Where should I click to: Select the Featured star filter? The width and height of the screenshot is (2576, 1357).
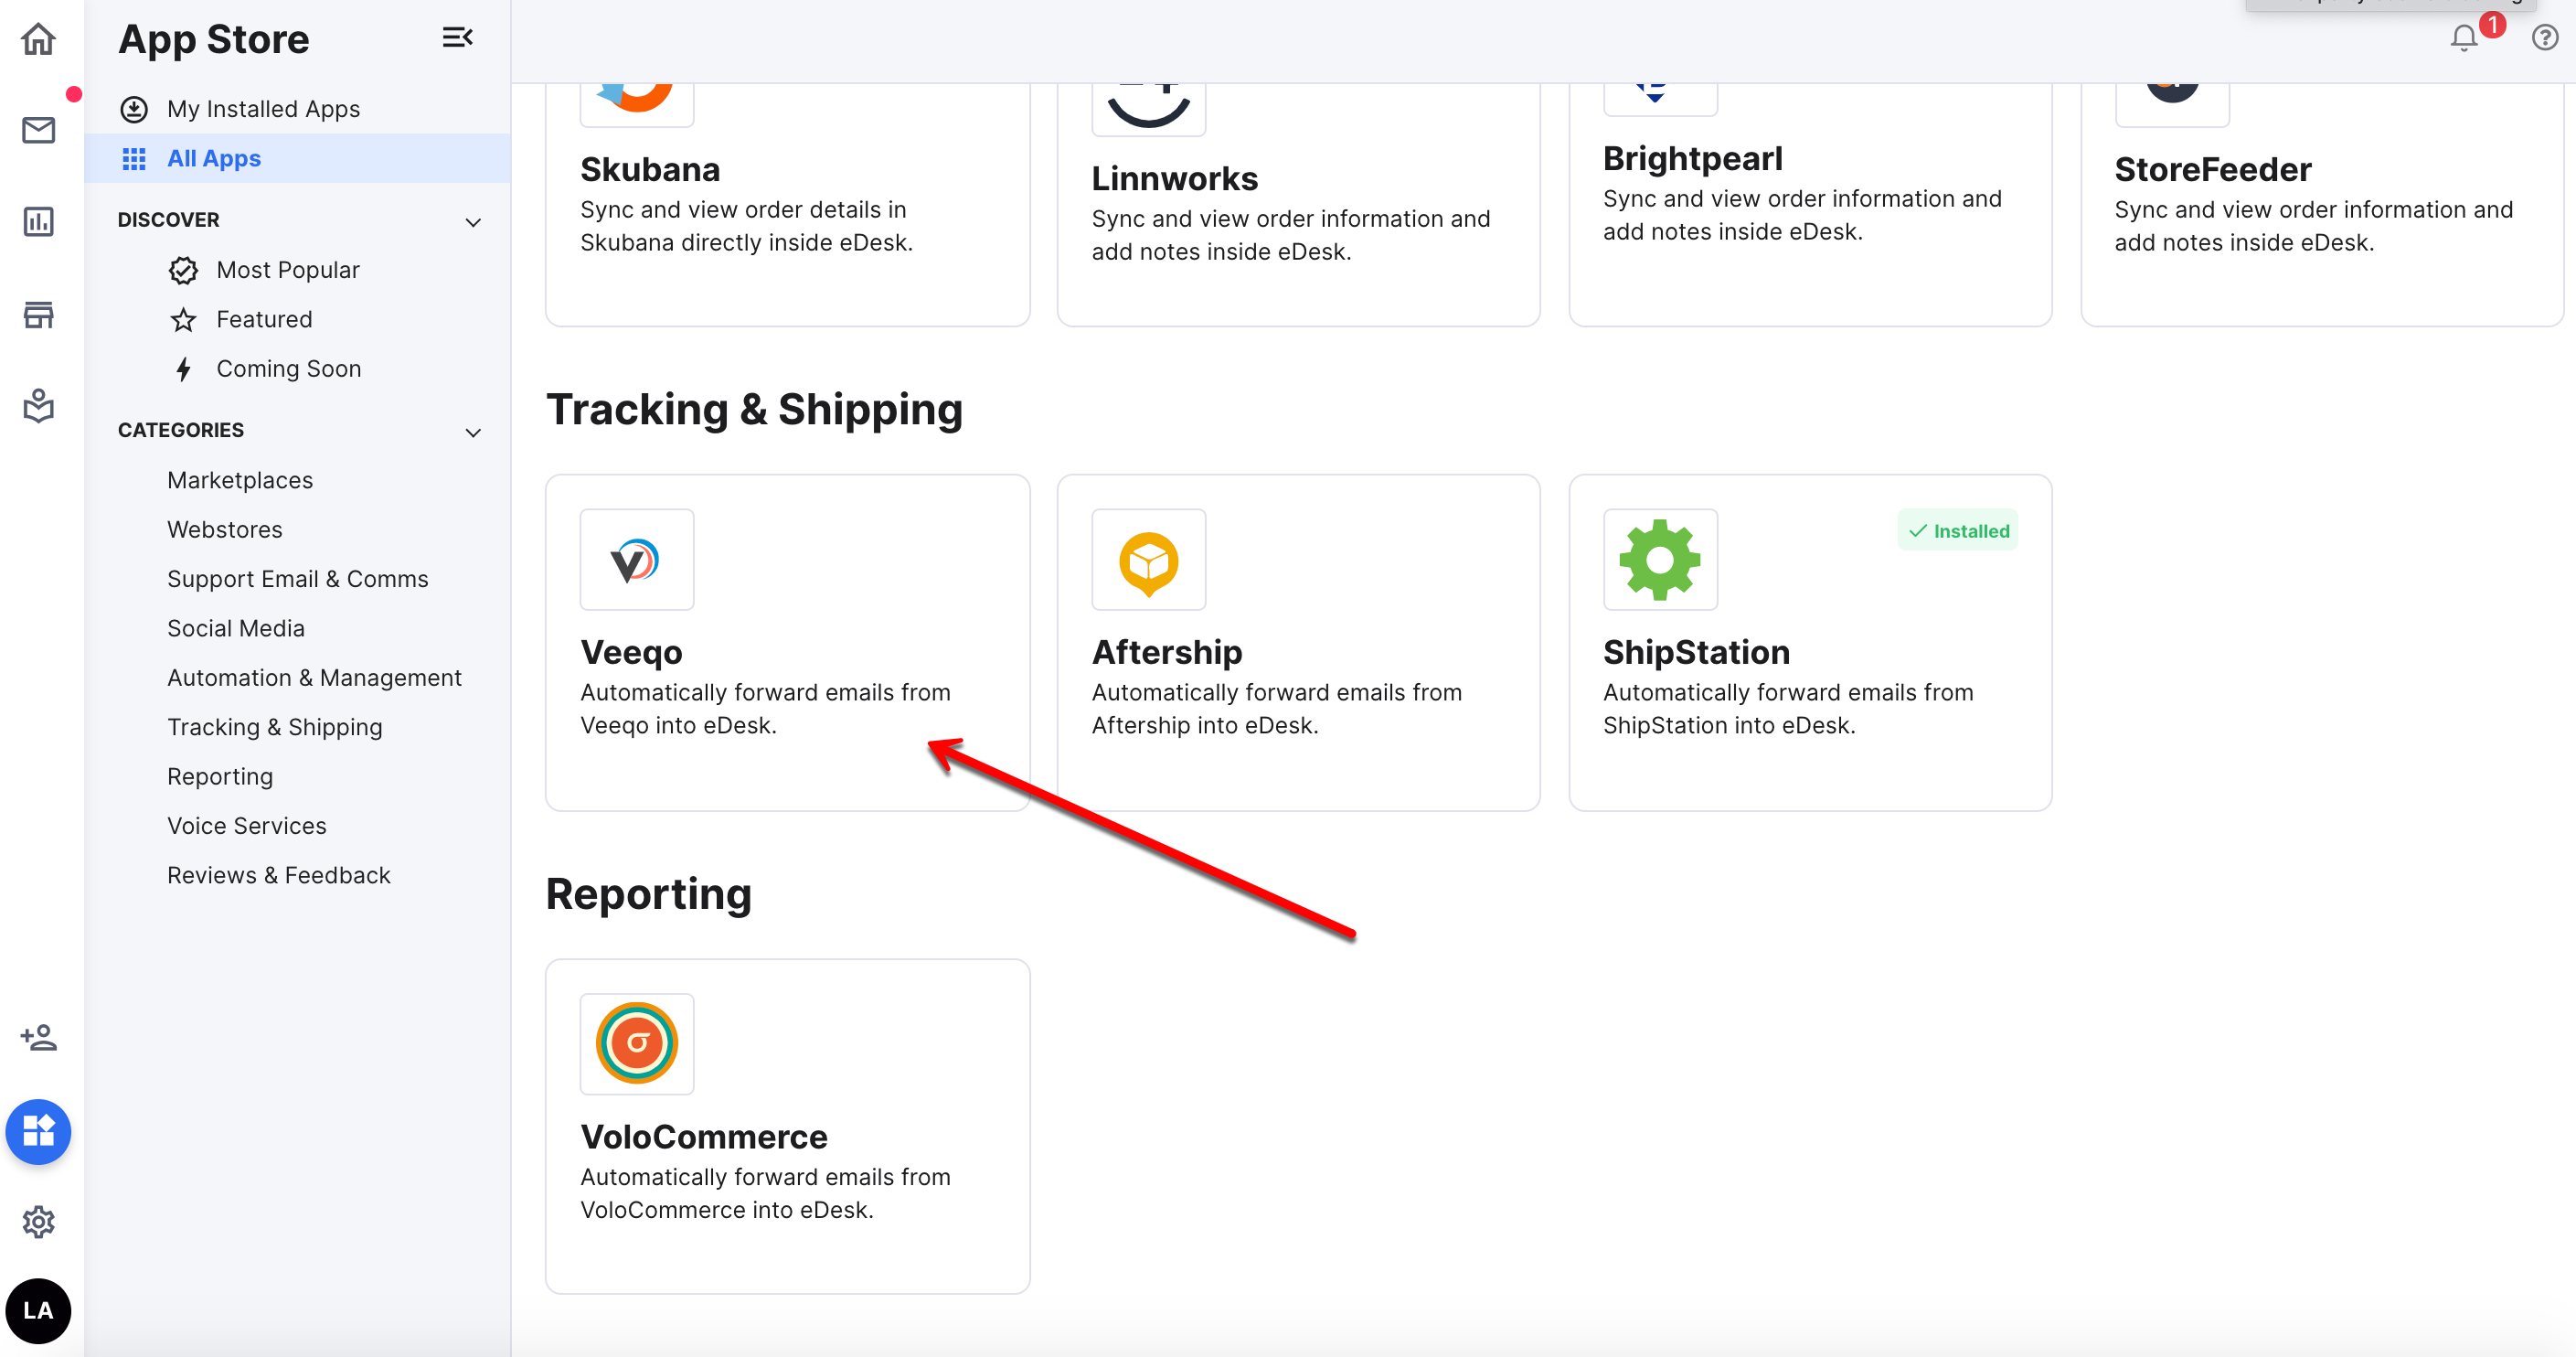[264, 318]
